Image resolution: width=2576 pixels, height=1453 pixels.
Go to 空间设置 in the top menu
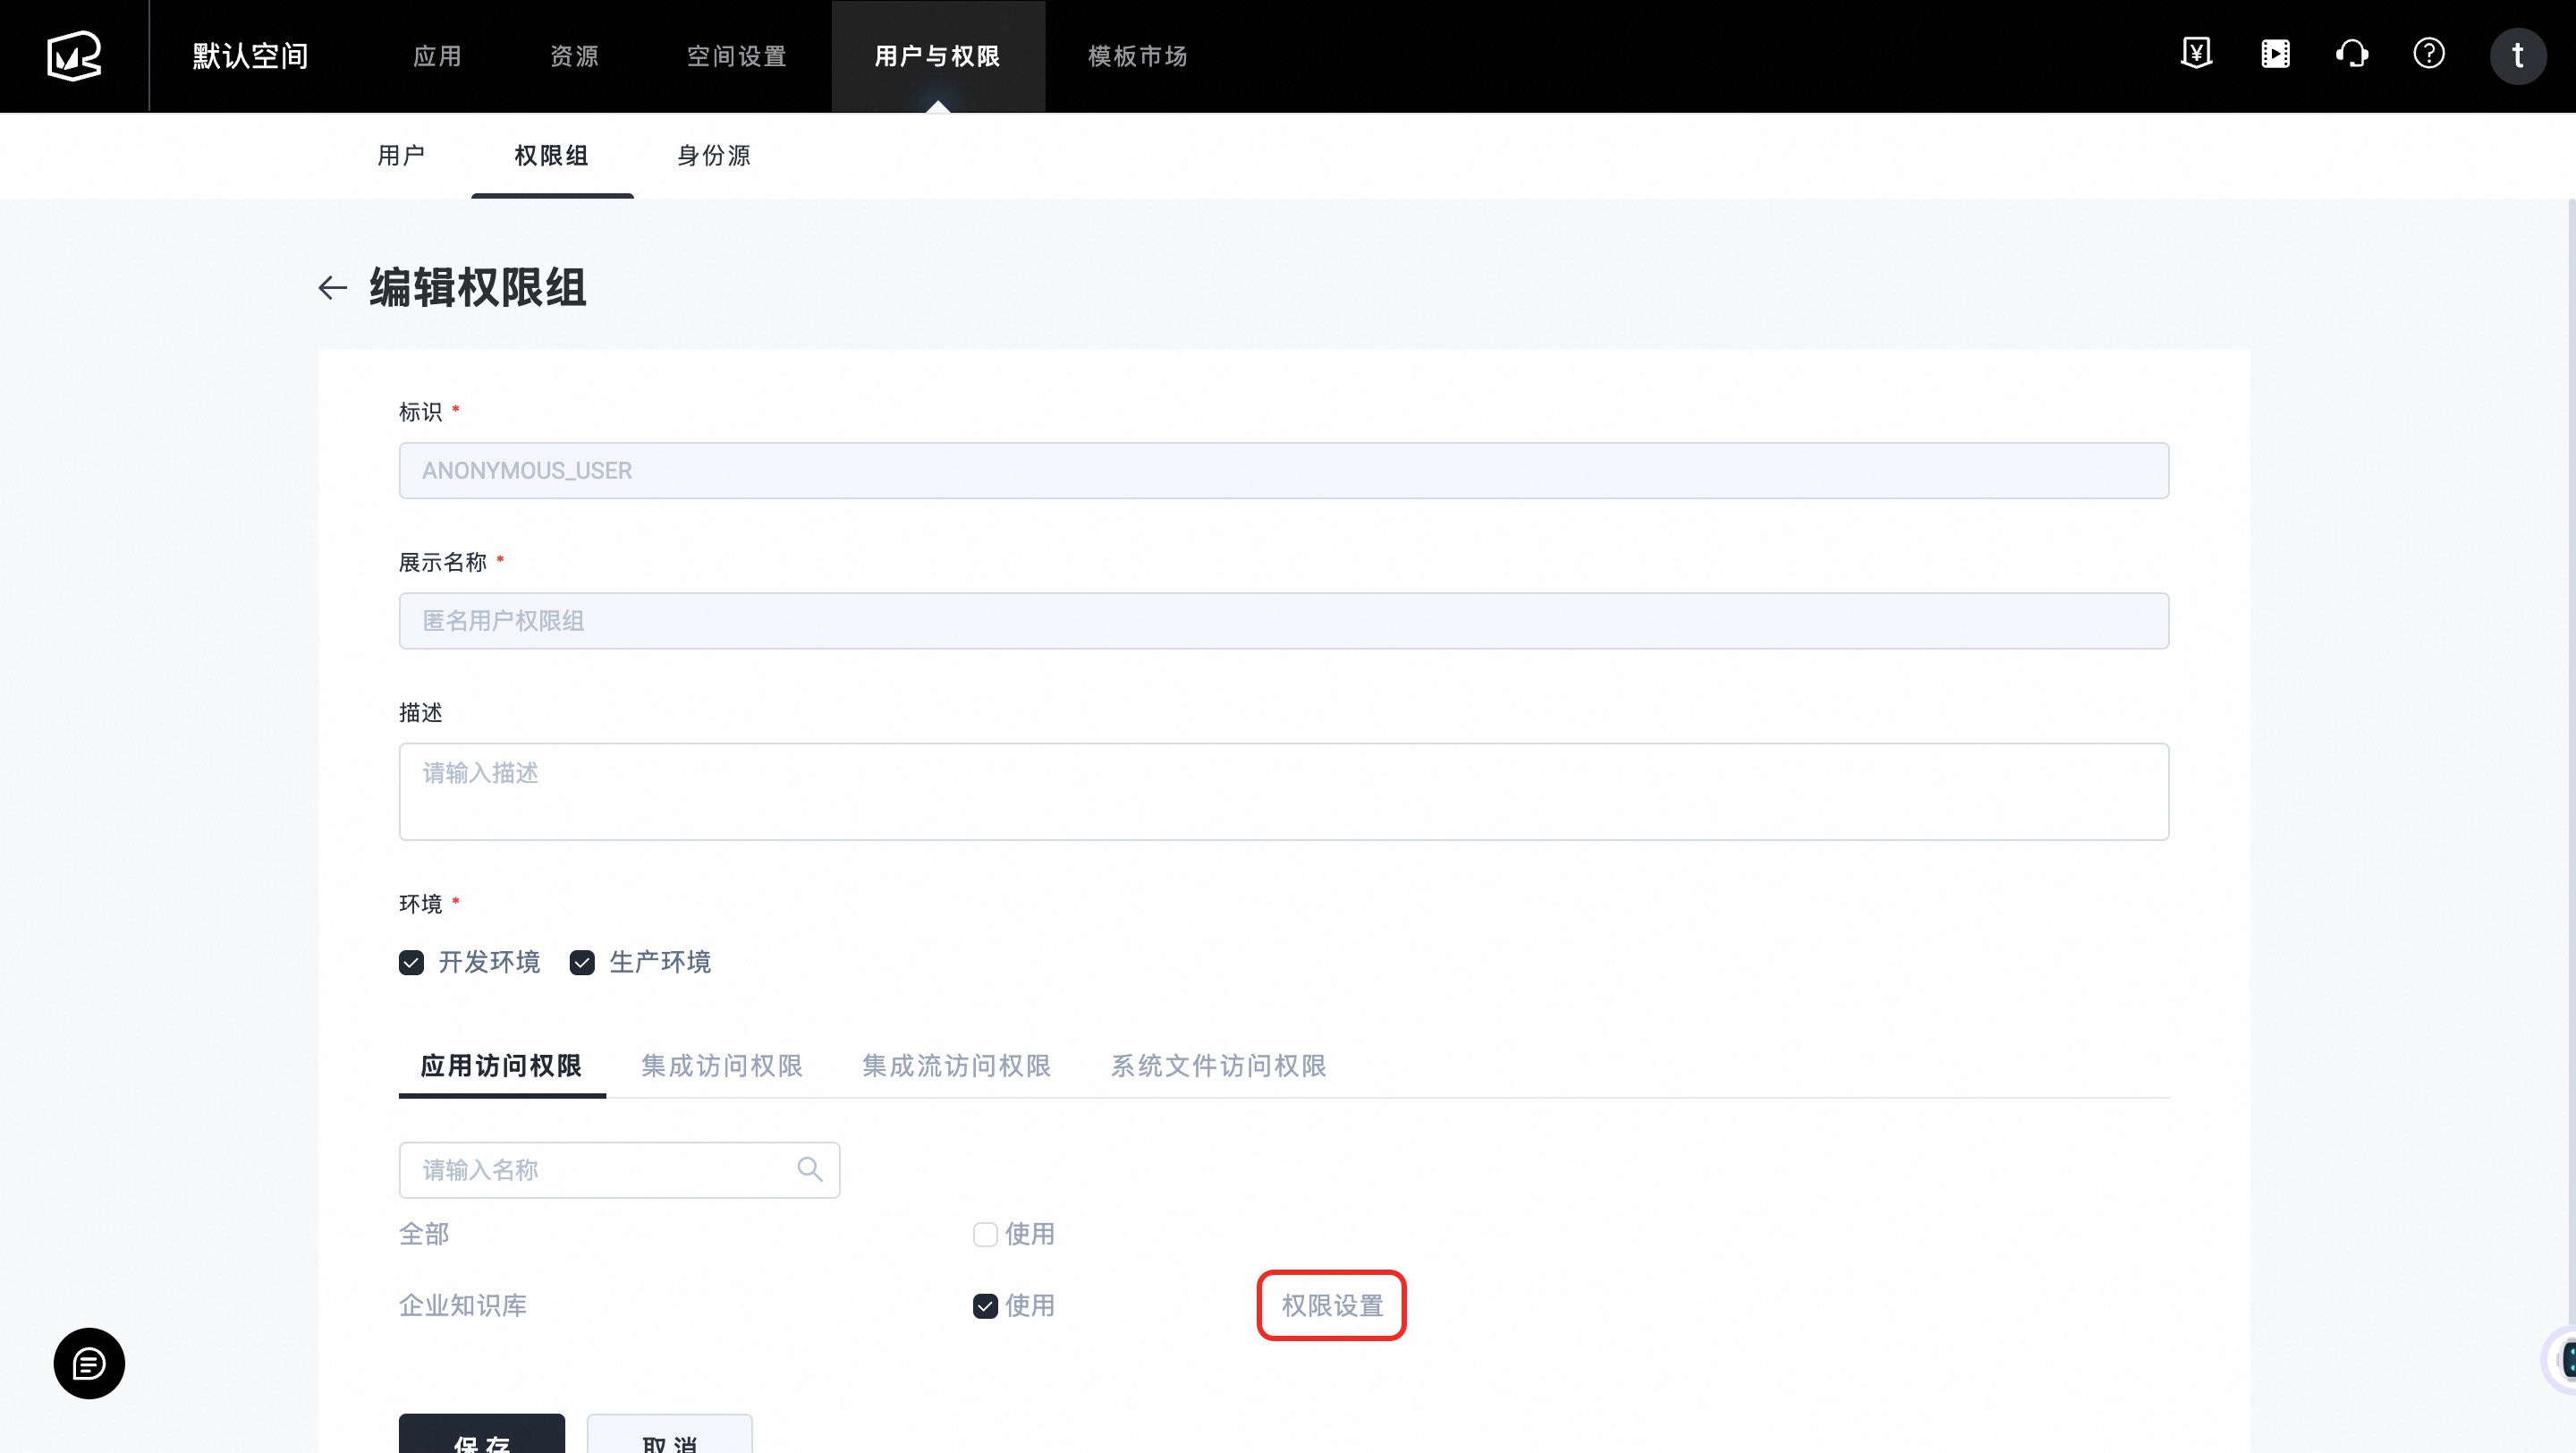tap(737, 56)
